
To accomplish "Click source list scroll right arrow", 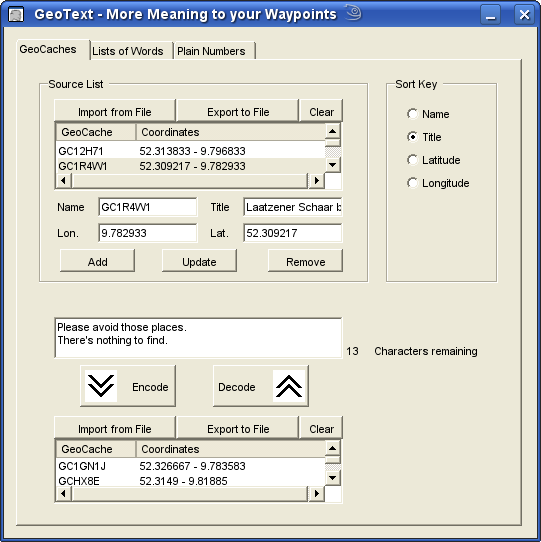I will point(316,180).
